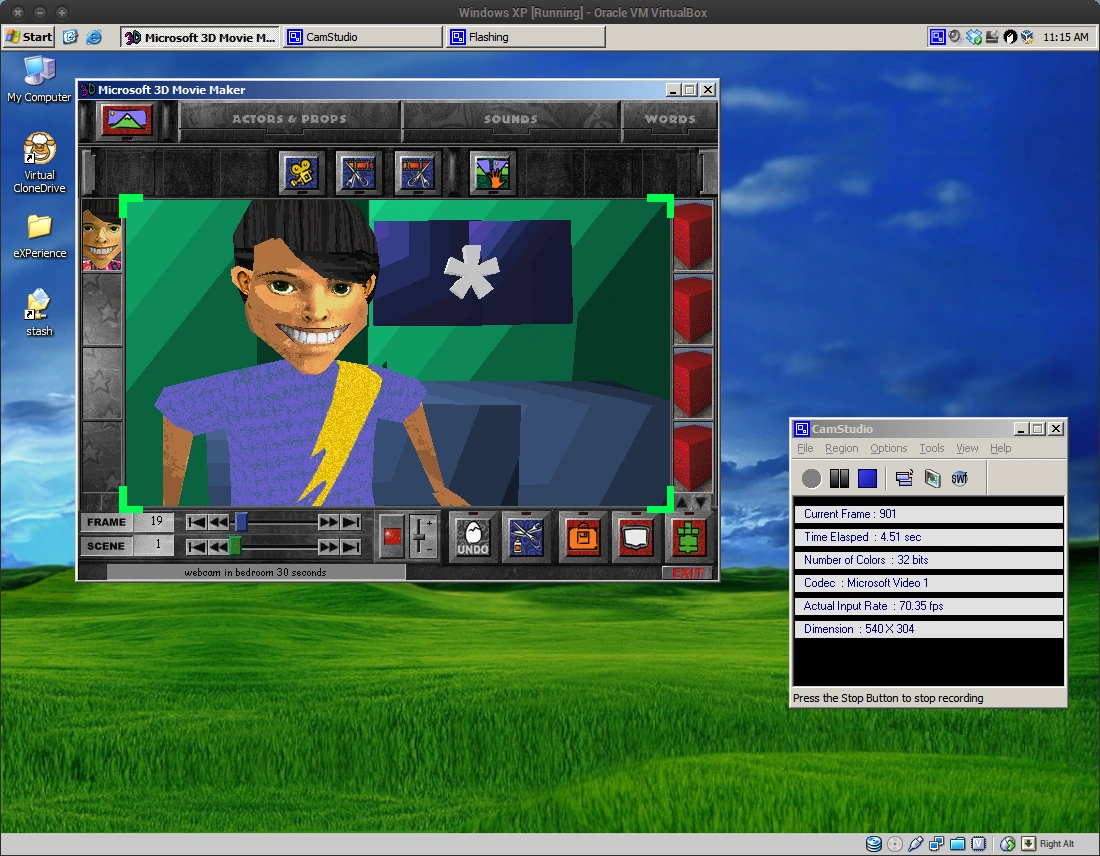The height and width of the screenshot is (856, 1100).
Task: Click 'Codec : Microsoft Video 1' line
Action: tap(927, 583)
